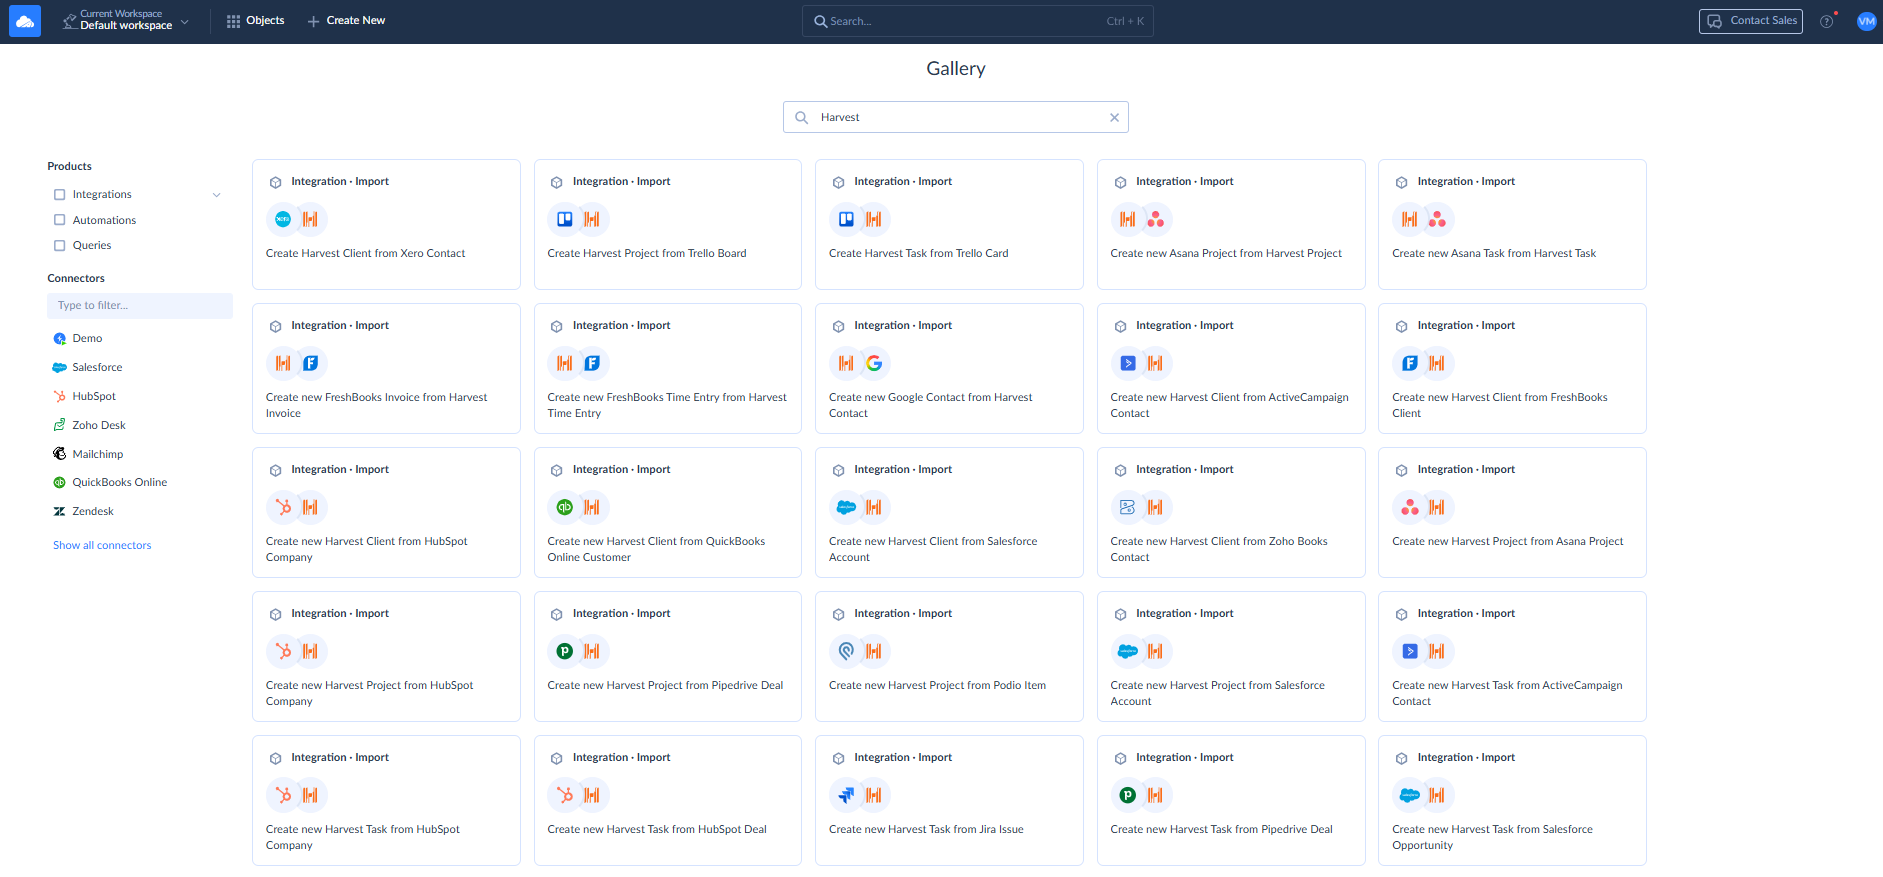Open the VM user avatar menu
Screen dimensions: 1883x877
(1866, 21)
